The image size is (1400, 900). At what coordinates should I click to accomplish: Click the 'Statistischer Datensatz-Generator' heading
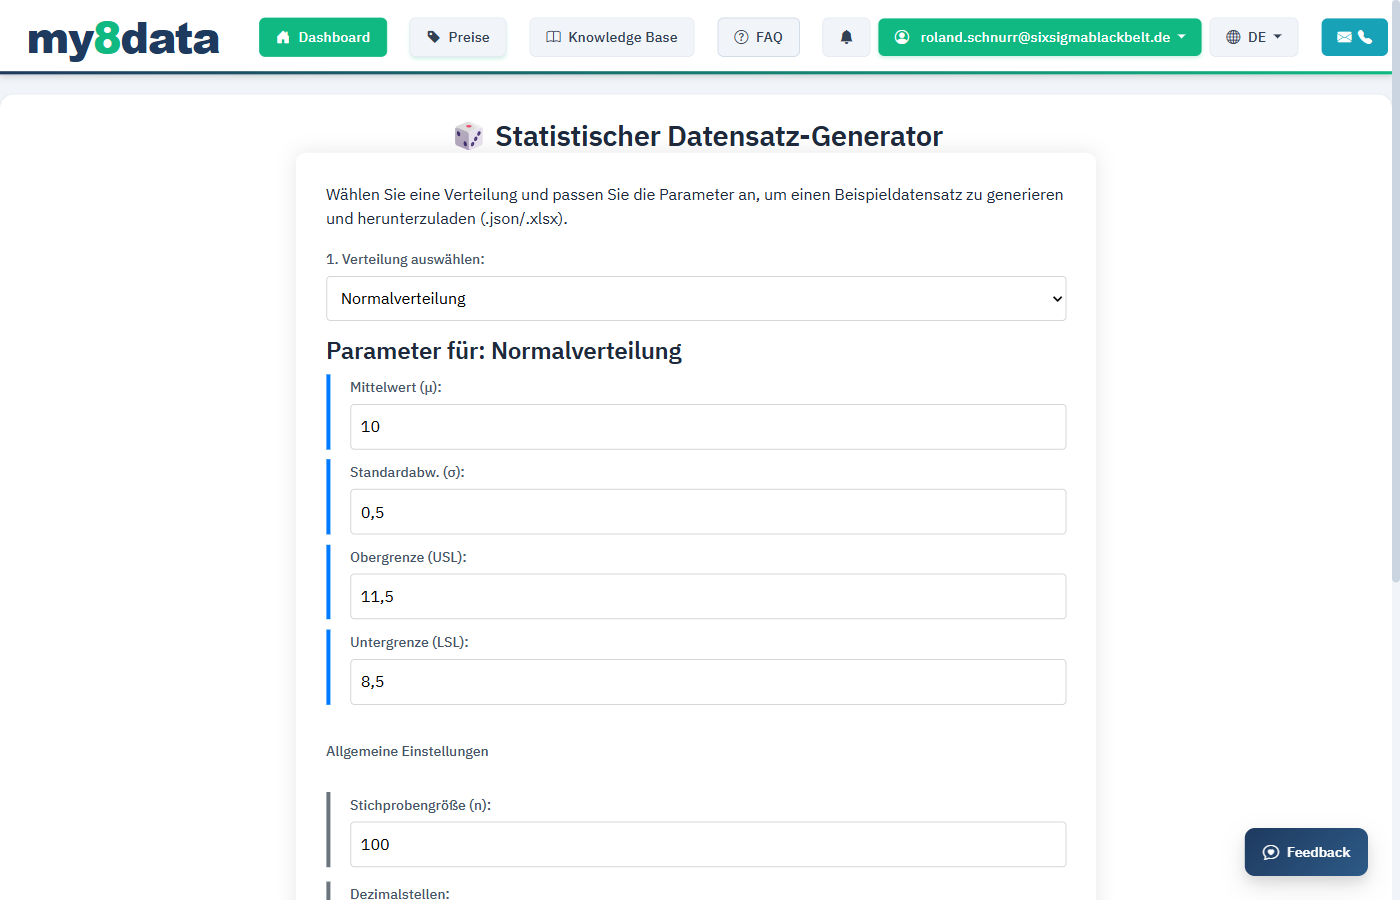pyautogui.click(x=719, y=136)
